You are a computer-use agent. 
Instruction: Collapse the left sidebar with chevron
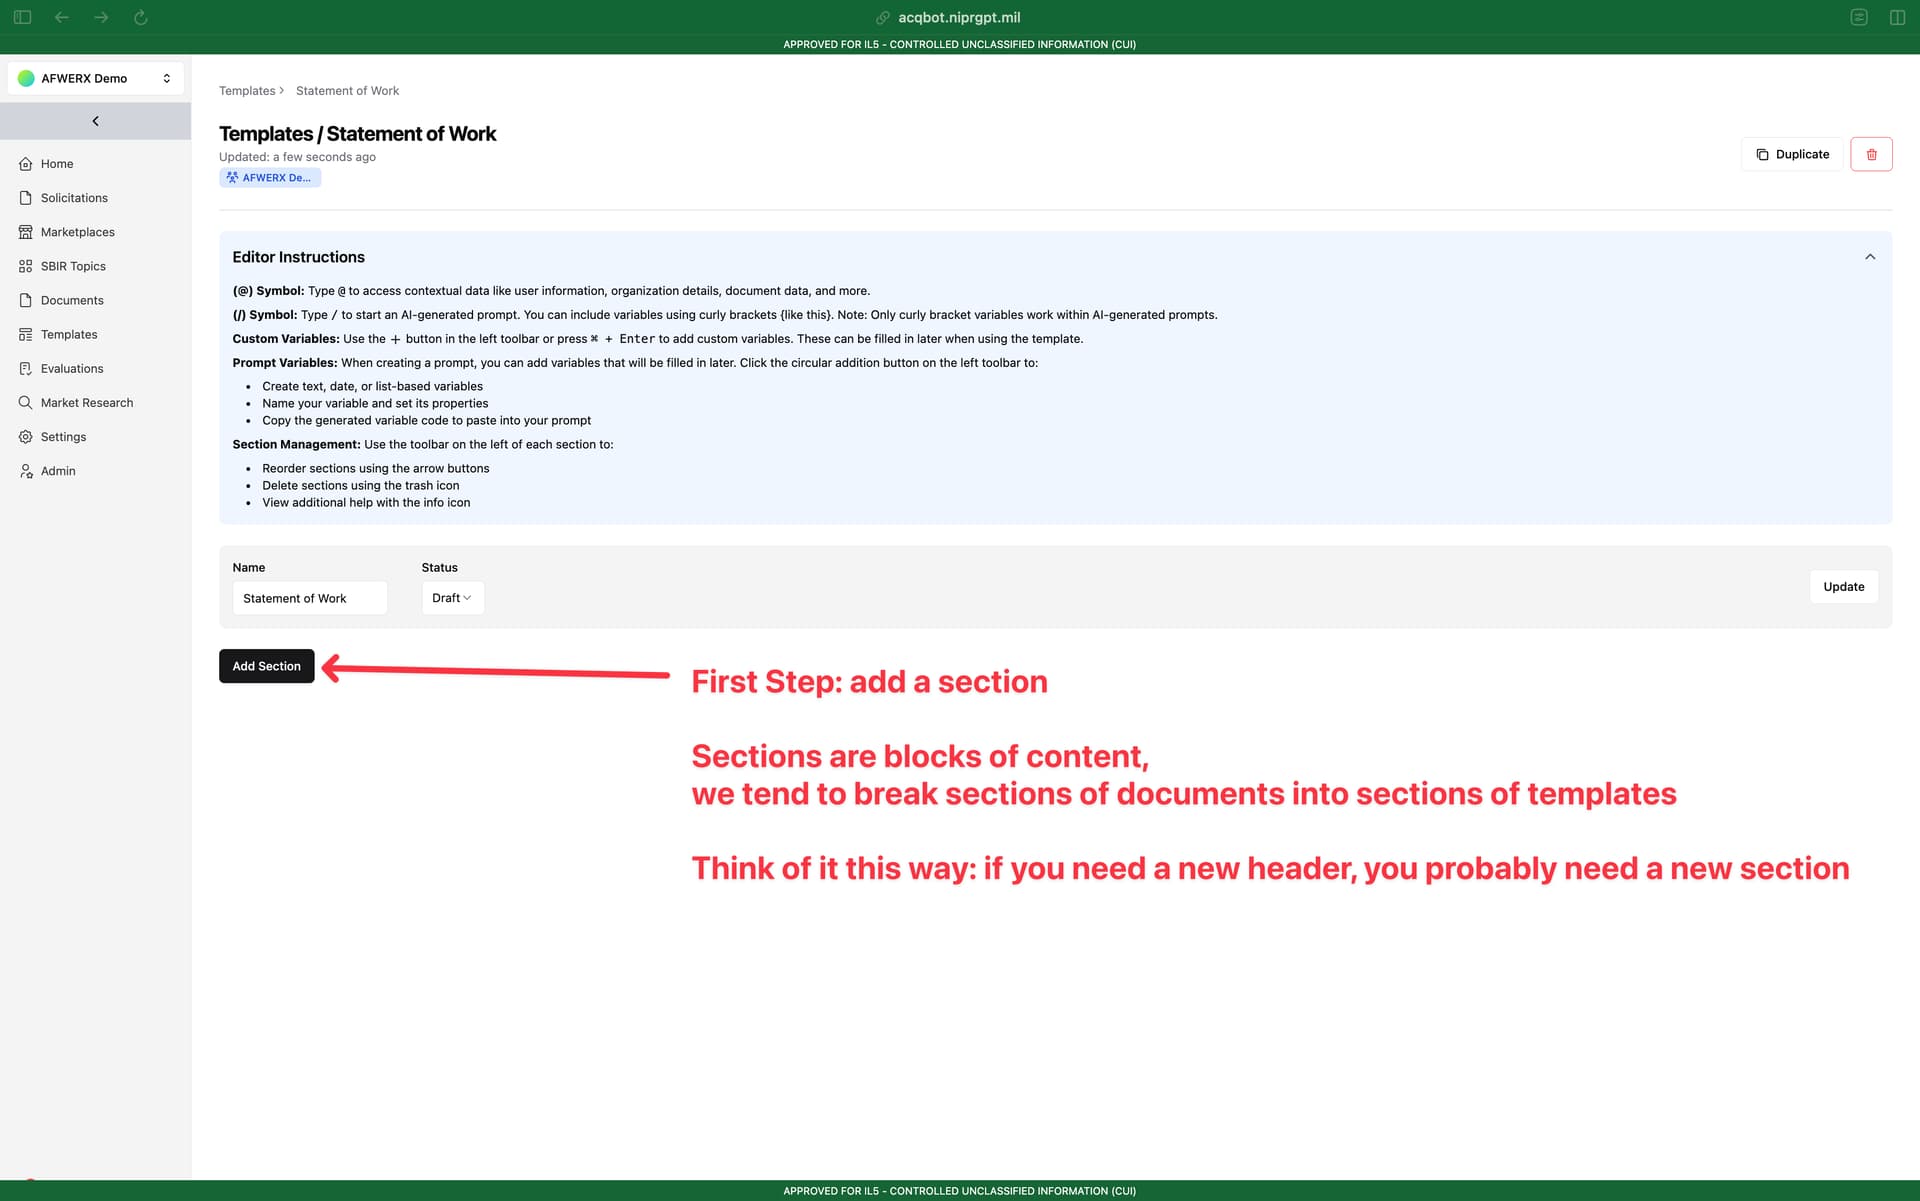point(96,121)
